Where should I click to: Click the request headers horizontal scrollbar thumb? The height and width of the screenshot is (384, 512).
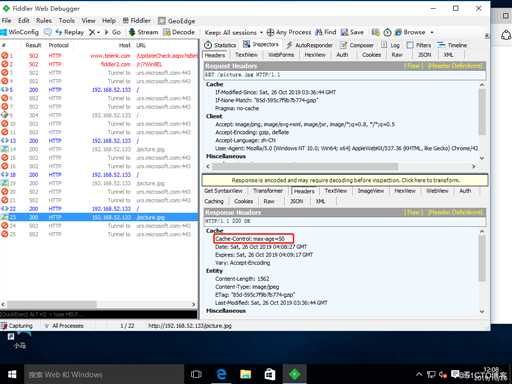pyautogui.click(x=305, y=166)
